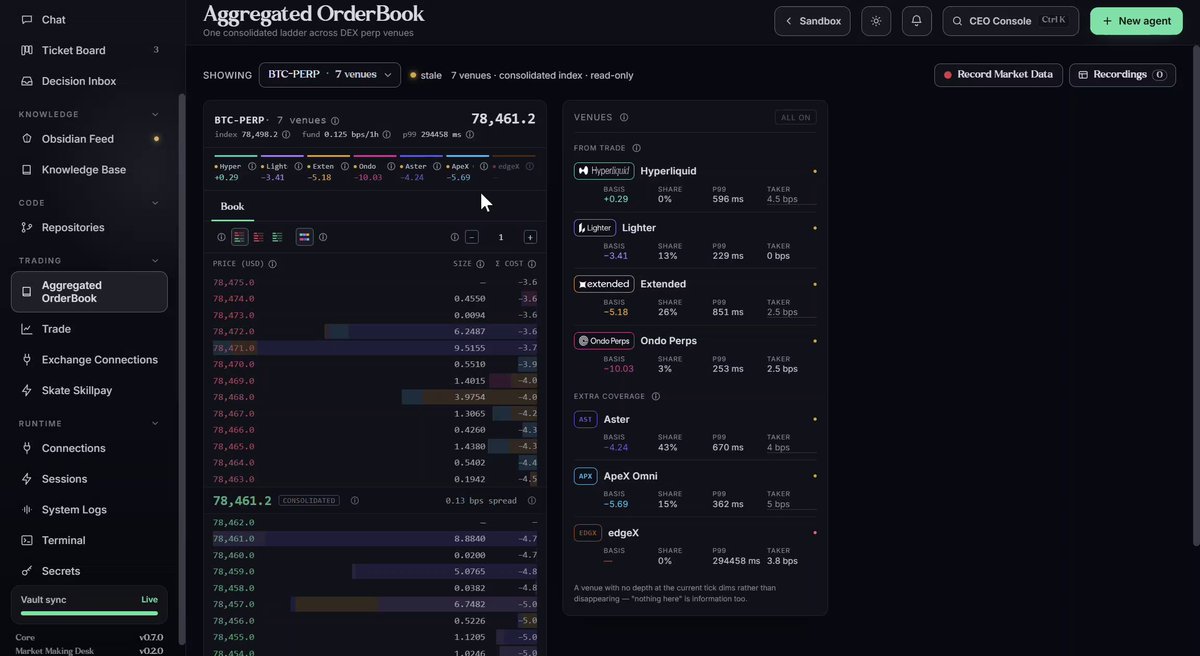Decrease tick grouping with minus button
1200x656 pixels.
[472, 237]
